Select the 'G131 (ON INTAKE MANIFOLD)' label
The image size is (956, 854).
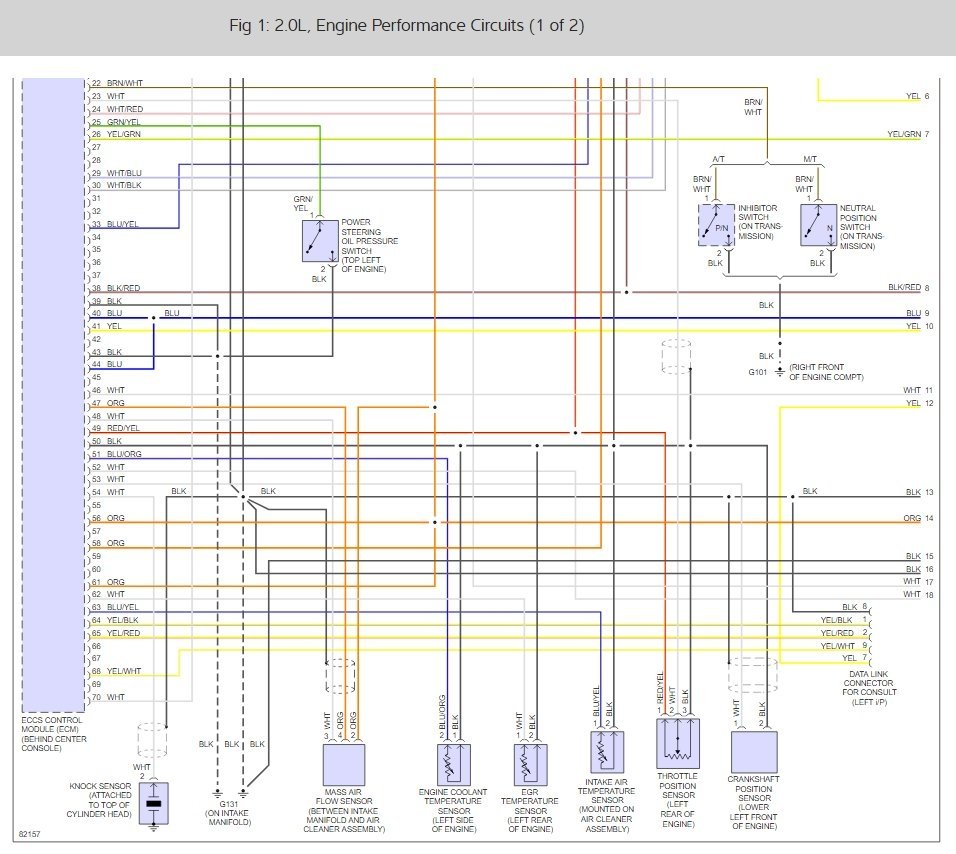(229, 813)
